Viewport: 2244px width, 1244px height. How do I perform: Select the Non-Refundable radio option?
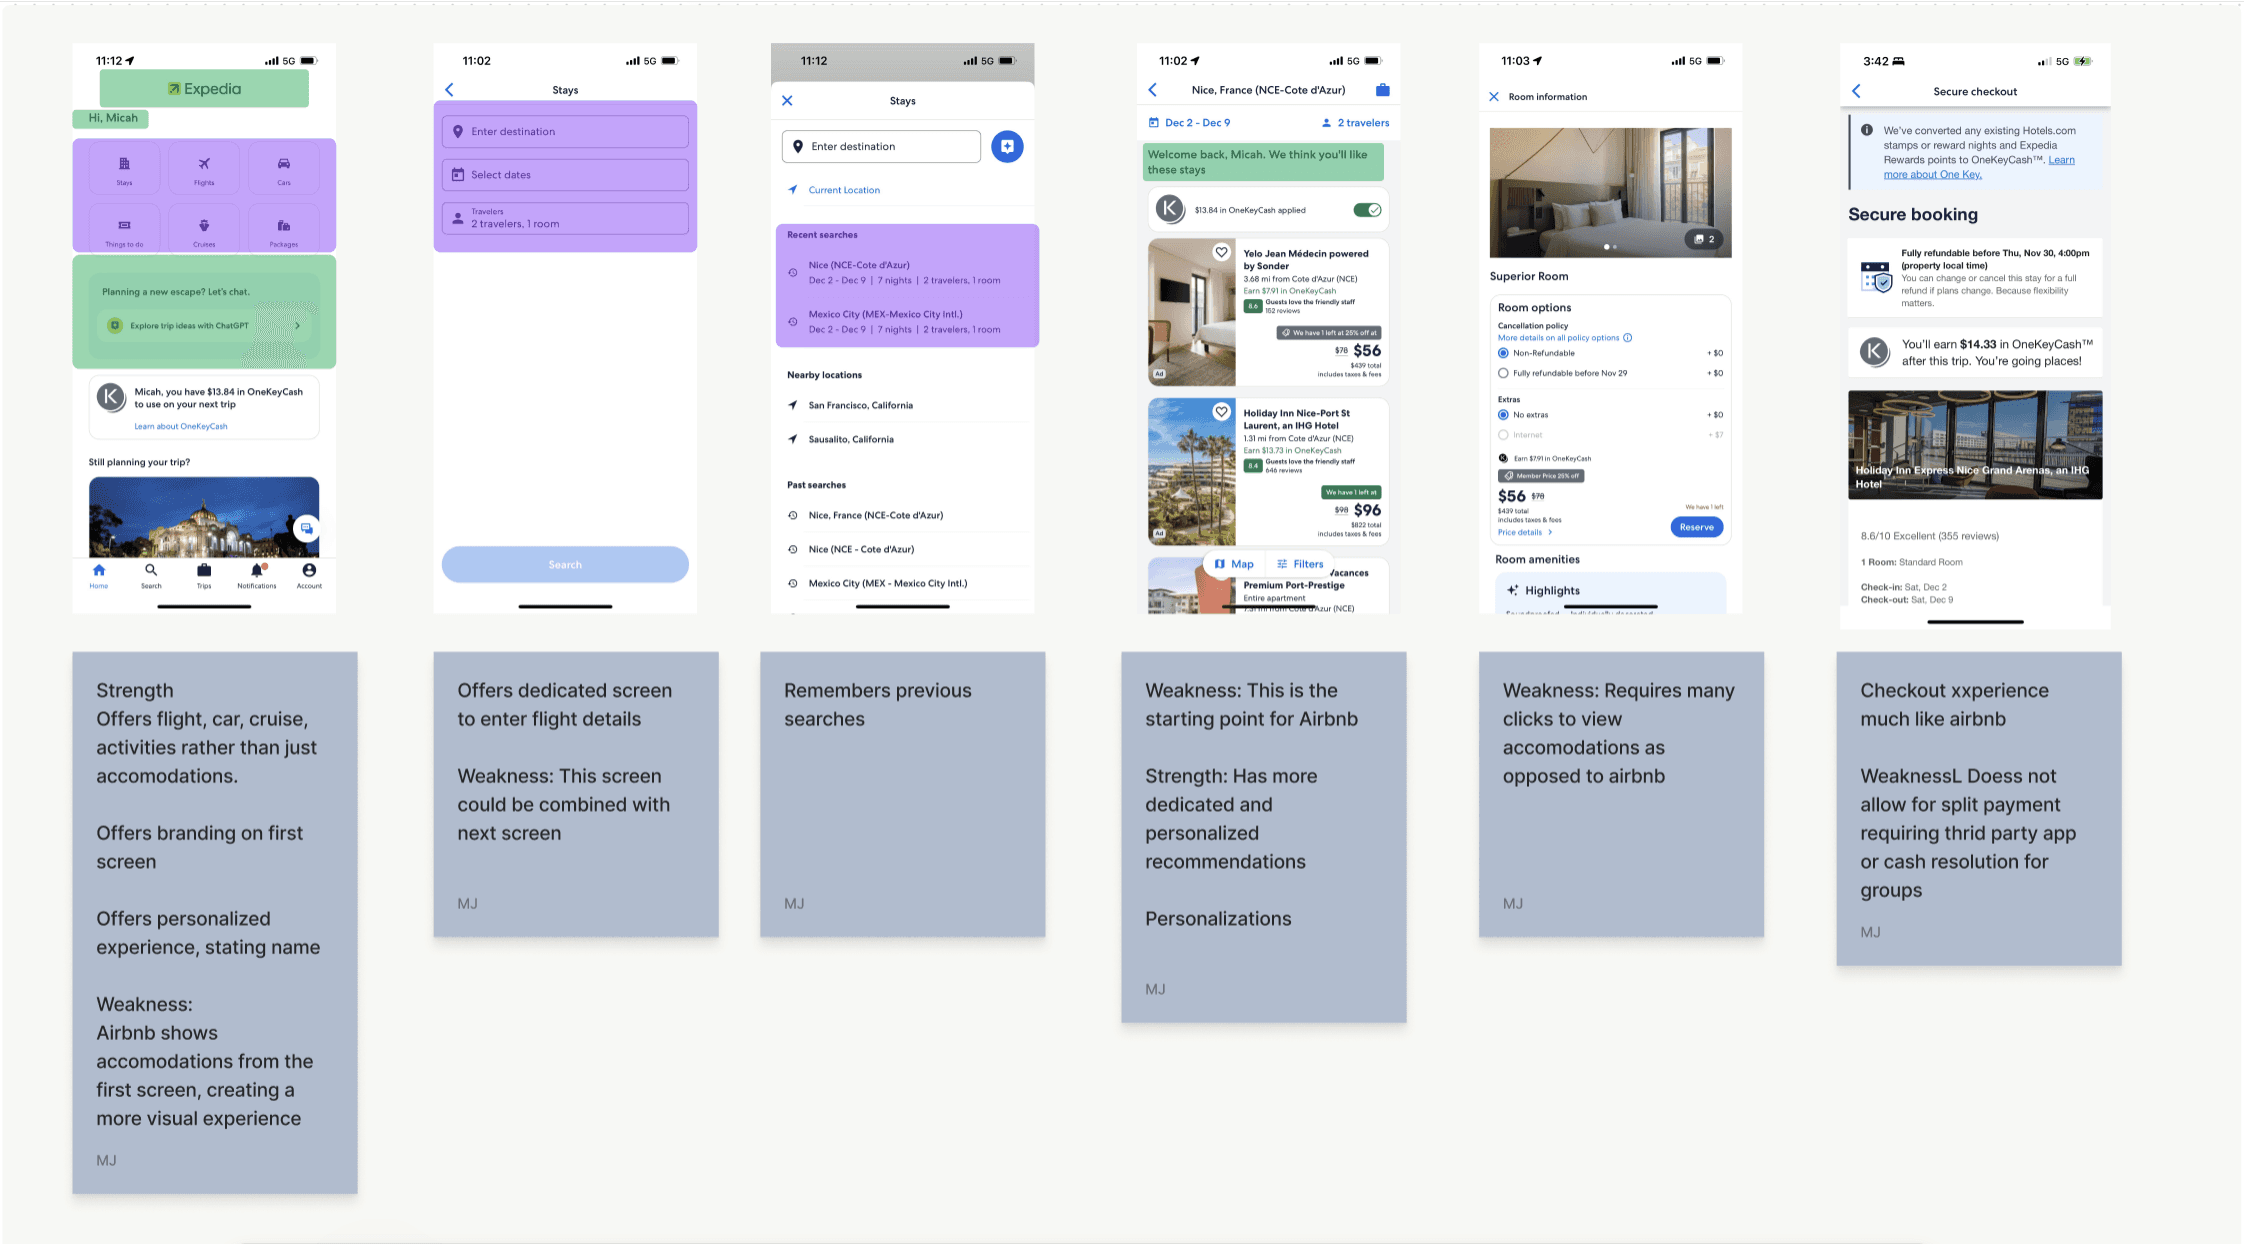point(1503,353)
